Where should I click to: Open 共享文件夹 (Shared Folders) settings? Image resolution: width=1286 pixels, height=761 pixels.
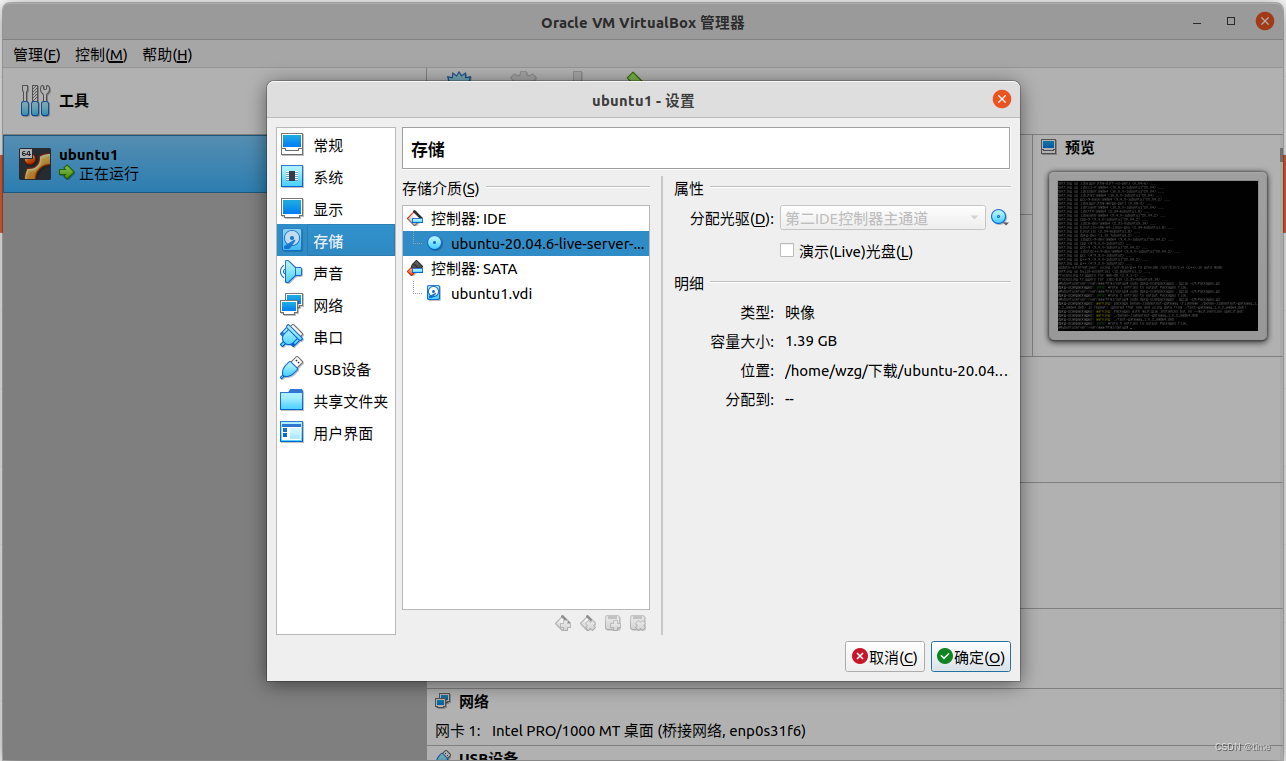click(349, 402)
